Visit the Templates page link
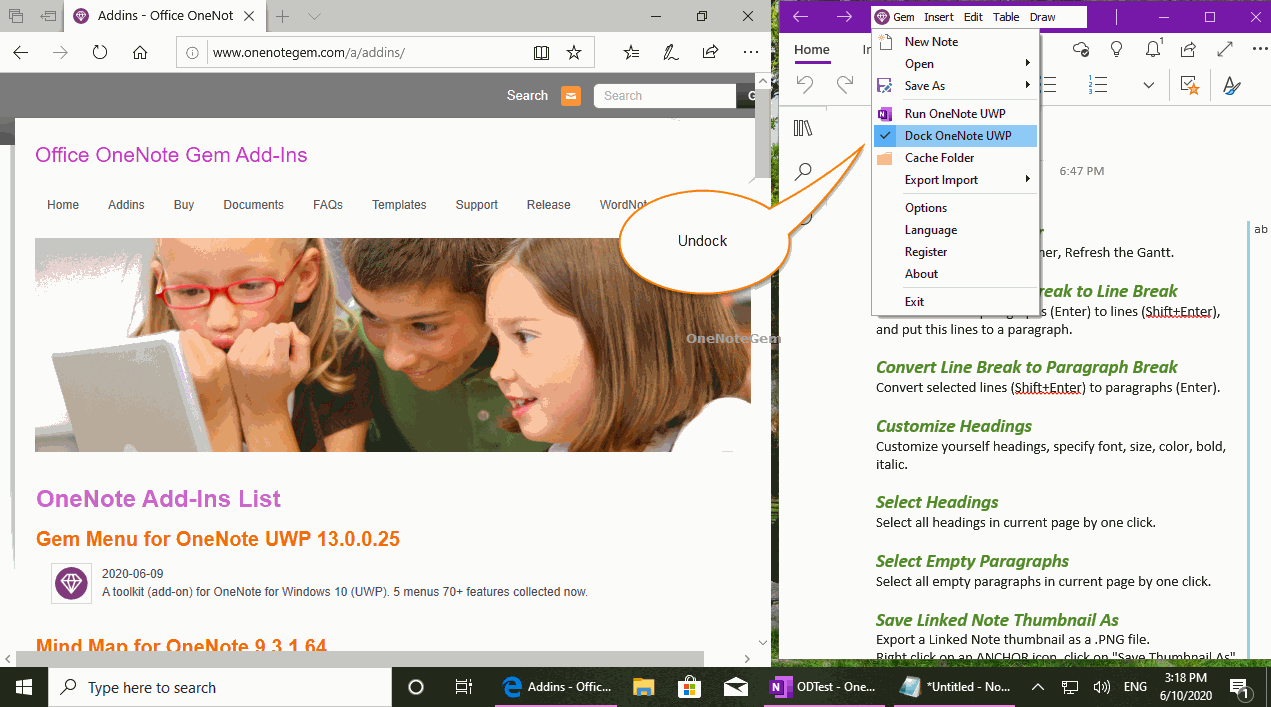Viewport: 1271px width, 707px height. tap(399, 205)
